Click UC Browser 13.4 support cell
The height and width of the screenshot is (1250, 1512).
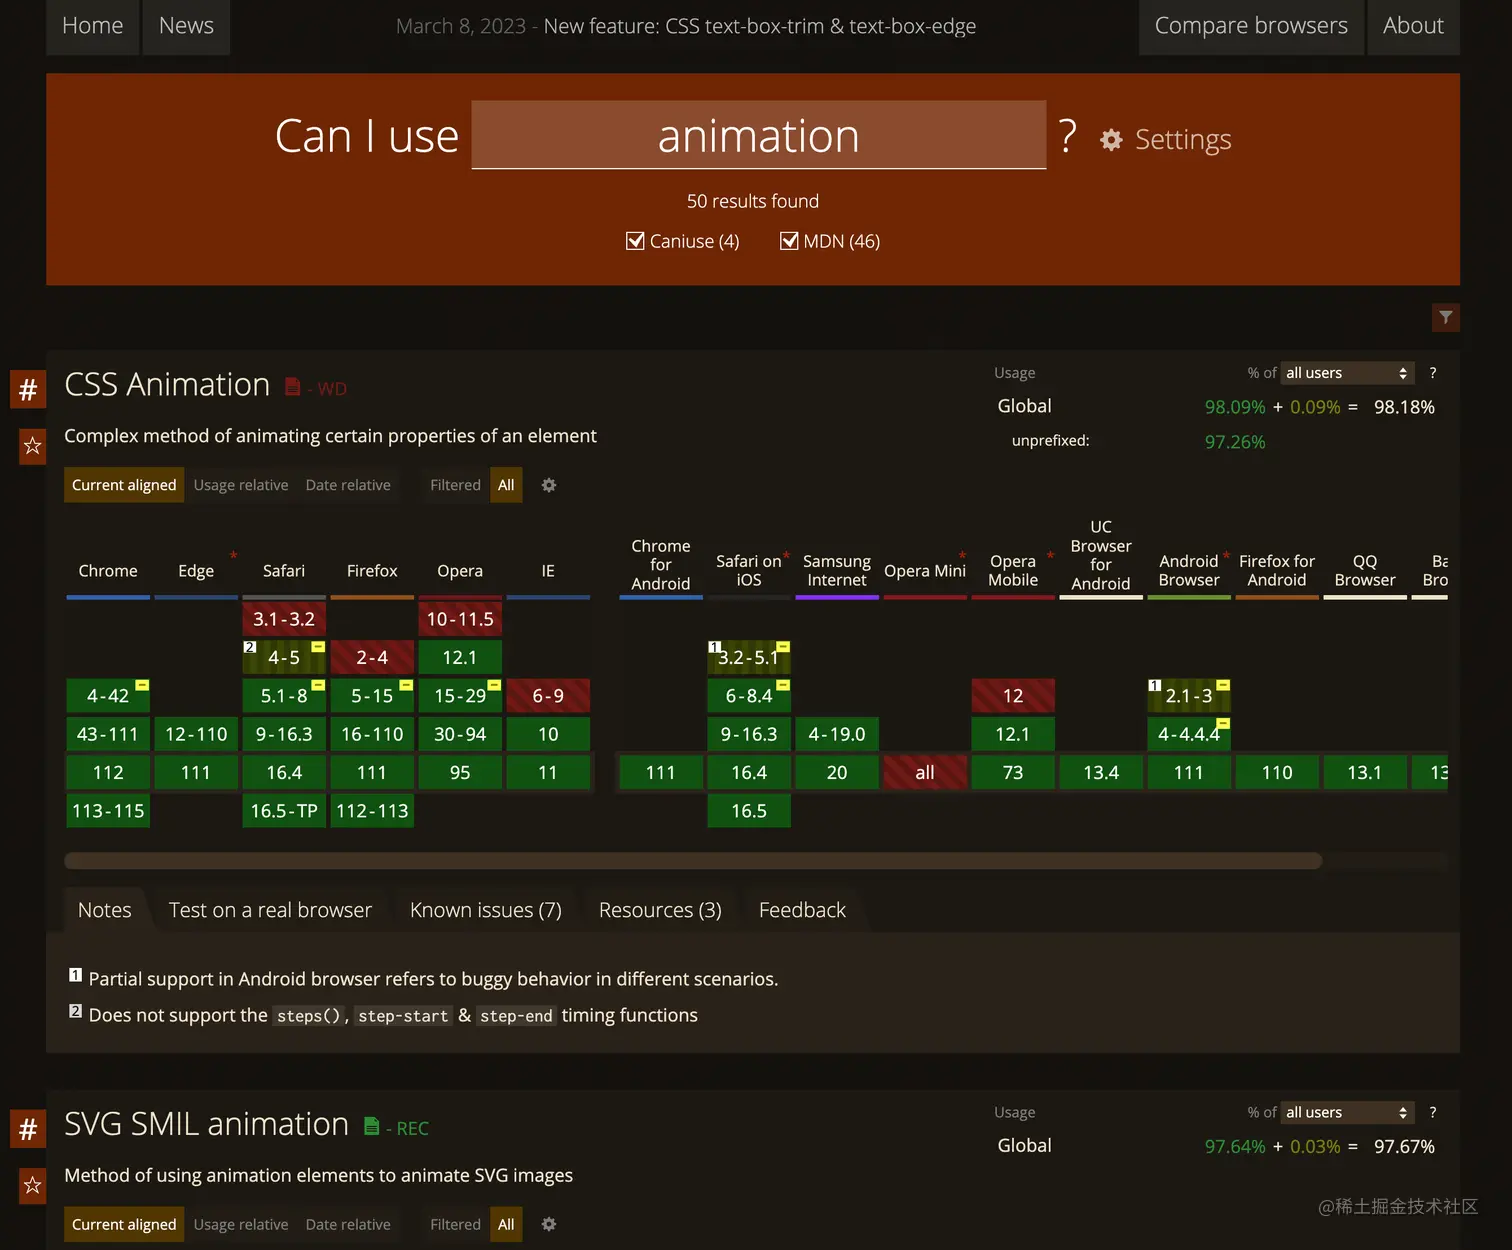pyautogui.click(x=1101, y=772)
